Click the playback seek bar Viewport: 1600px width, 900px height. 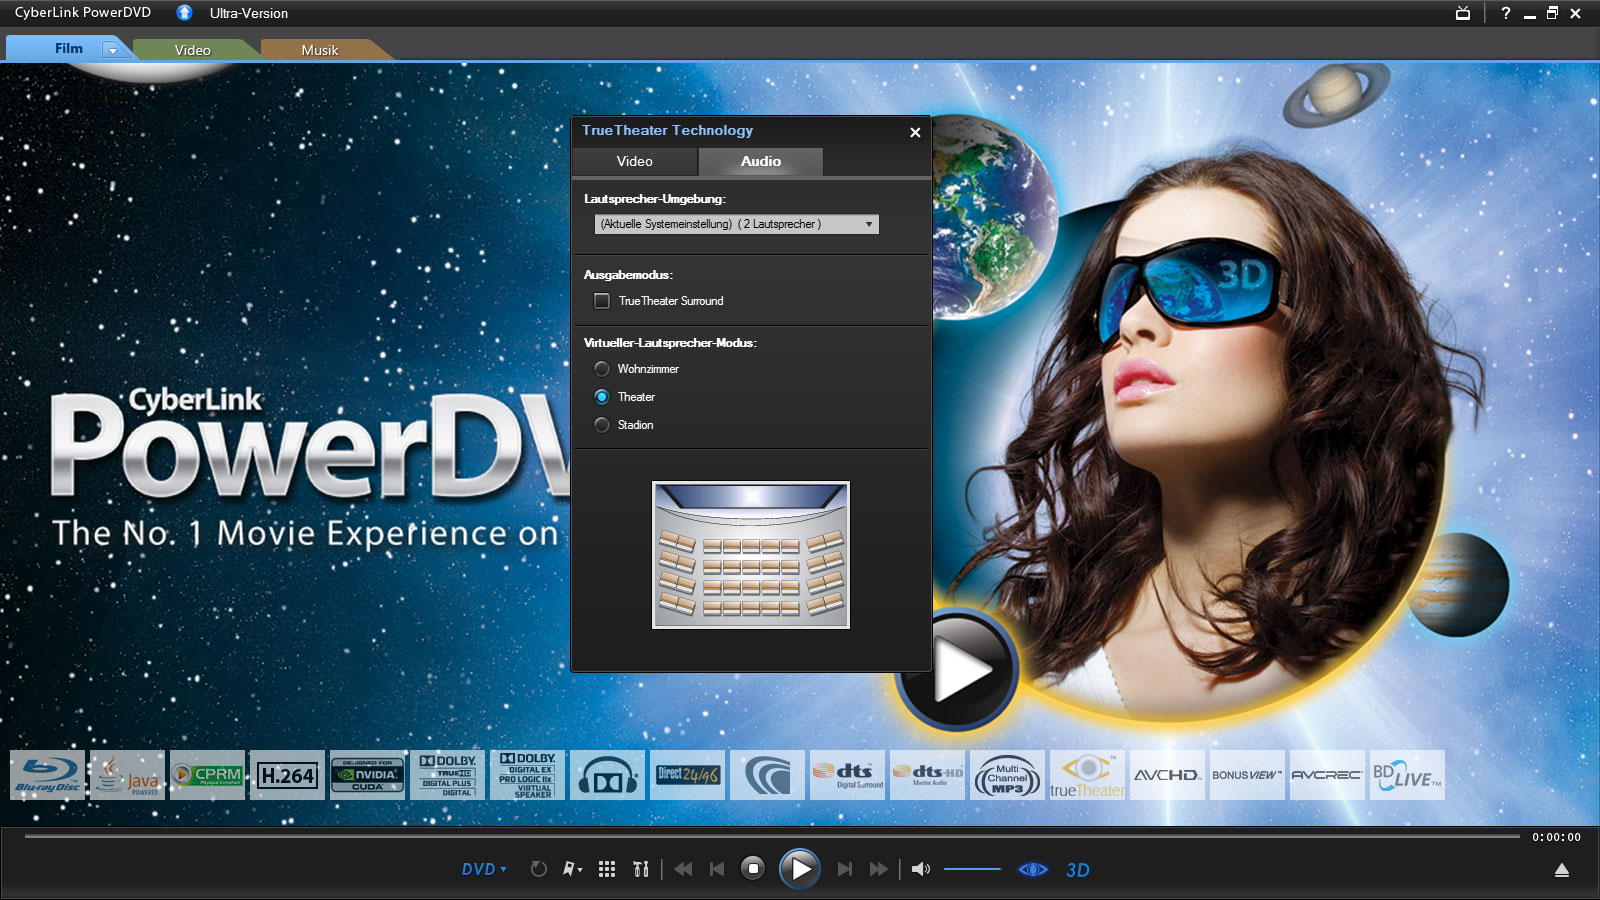(x=772, y=835)
